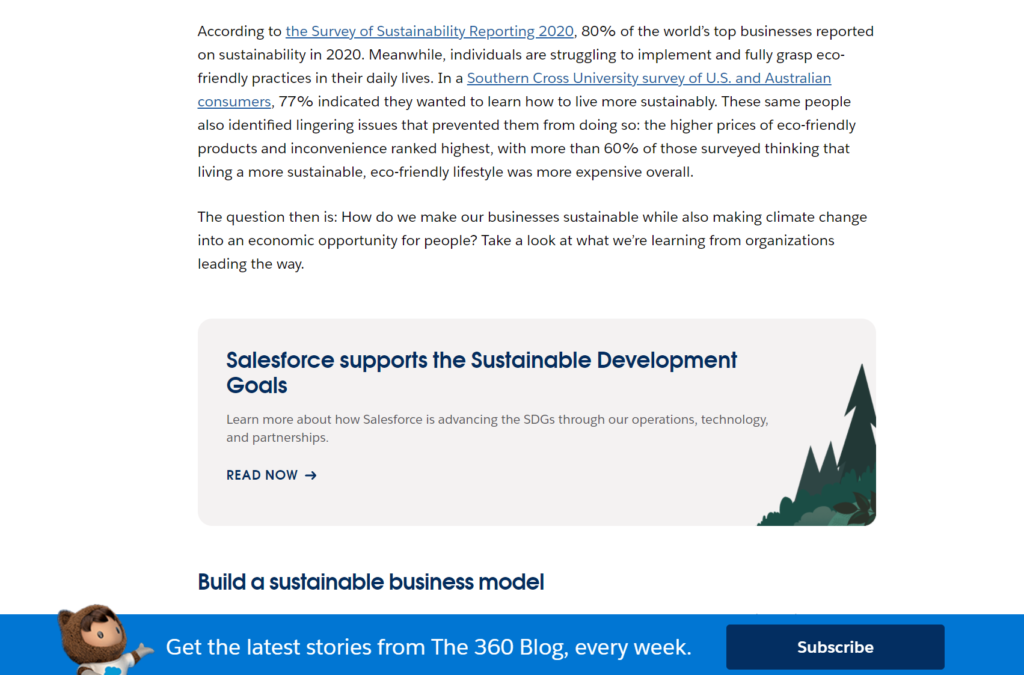The width and height of the screenshot is (1024, 675).
Task: Click the READ NOW link
Action: [271, 475]
